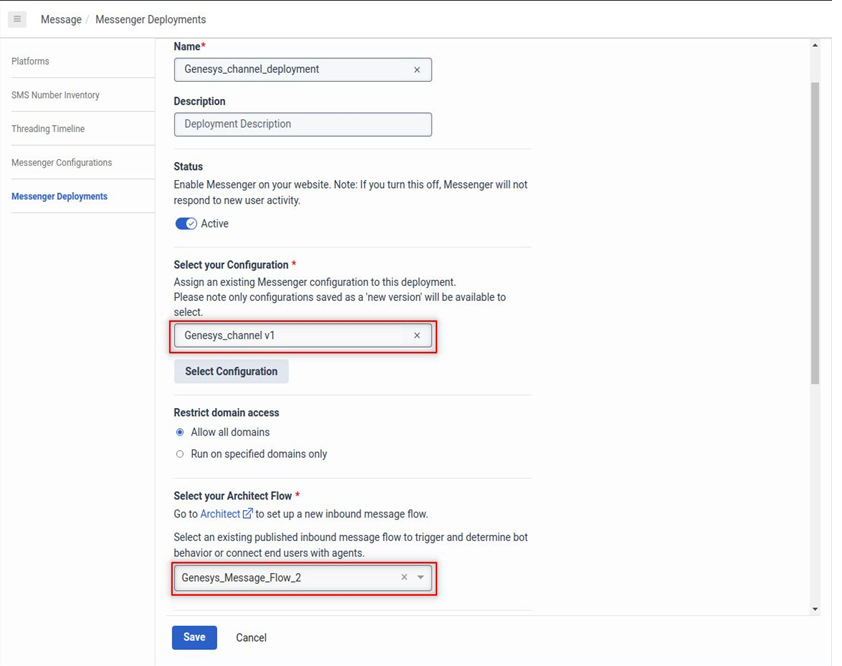Click inside the Description input field
Viewport: 842px width, 666px height.
[302, 124]
